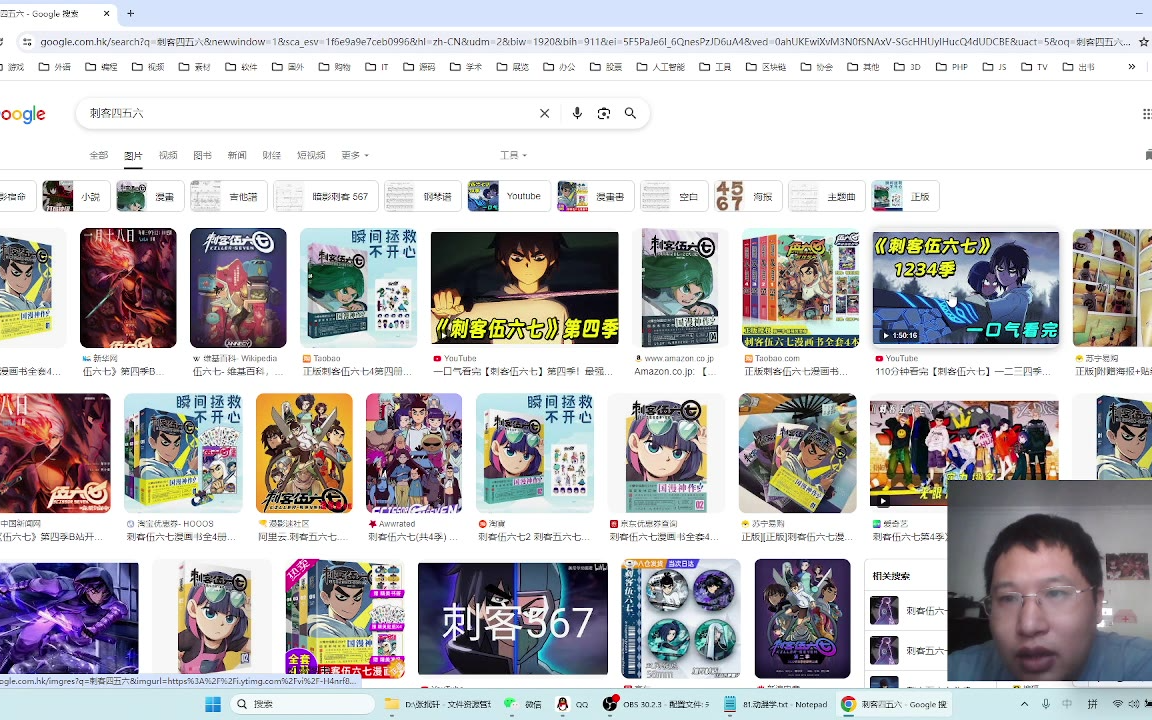
Task: Filter images by 暗影刺客 567 chip
Action: click(325, 196)
